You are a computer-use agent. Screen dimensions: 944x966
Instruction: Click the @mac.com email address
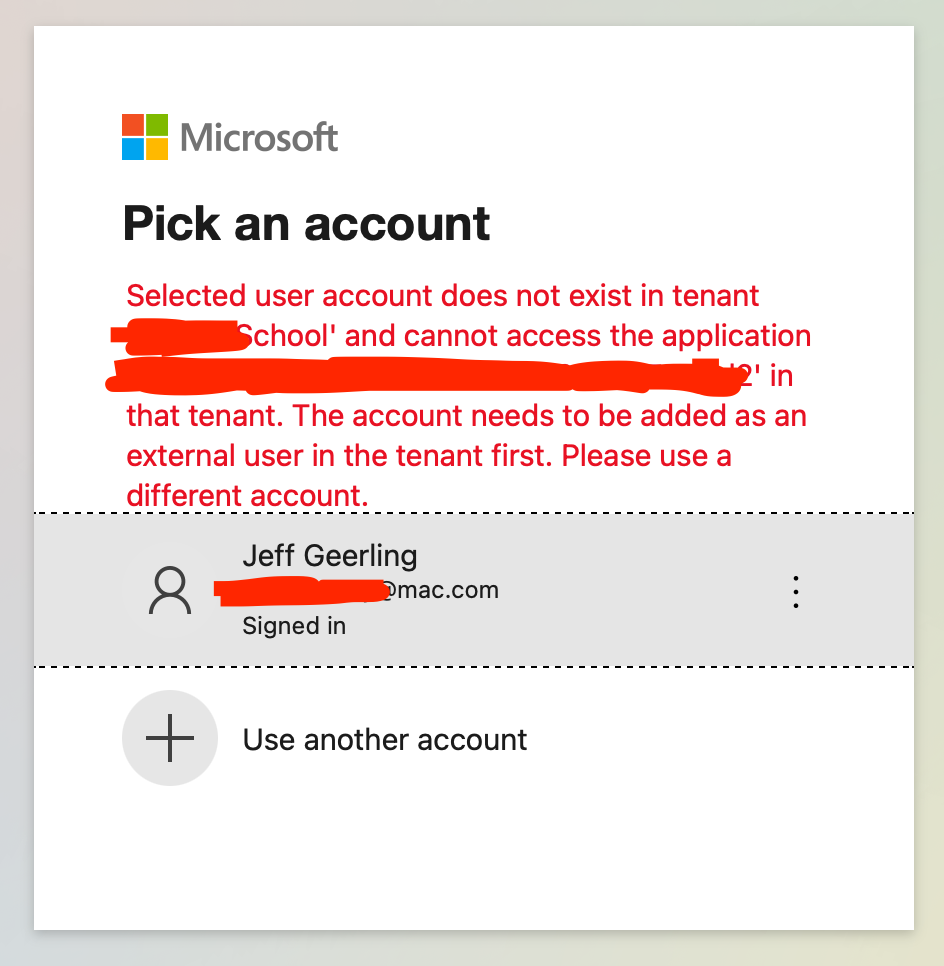click(x=357, y=590)
